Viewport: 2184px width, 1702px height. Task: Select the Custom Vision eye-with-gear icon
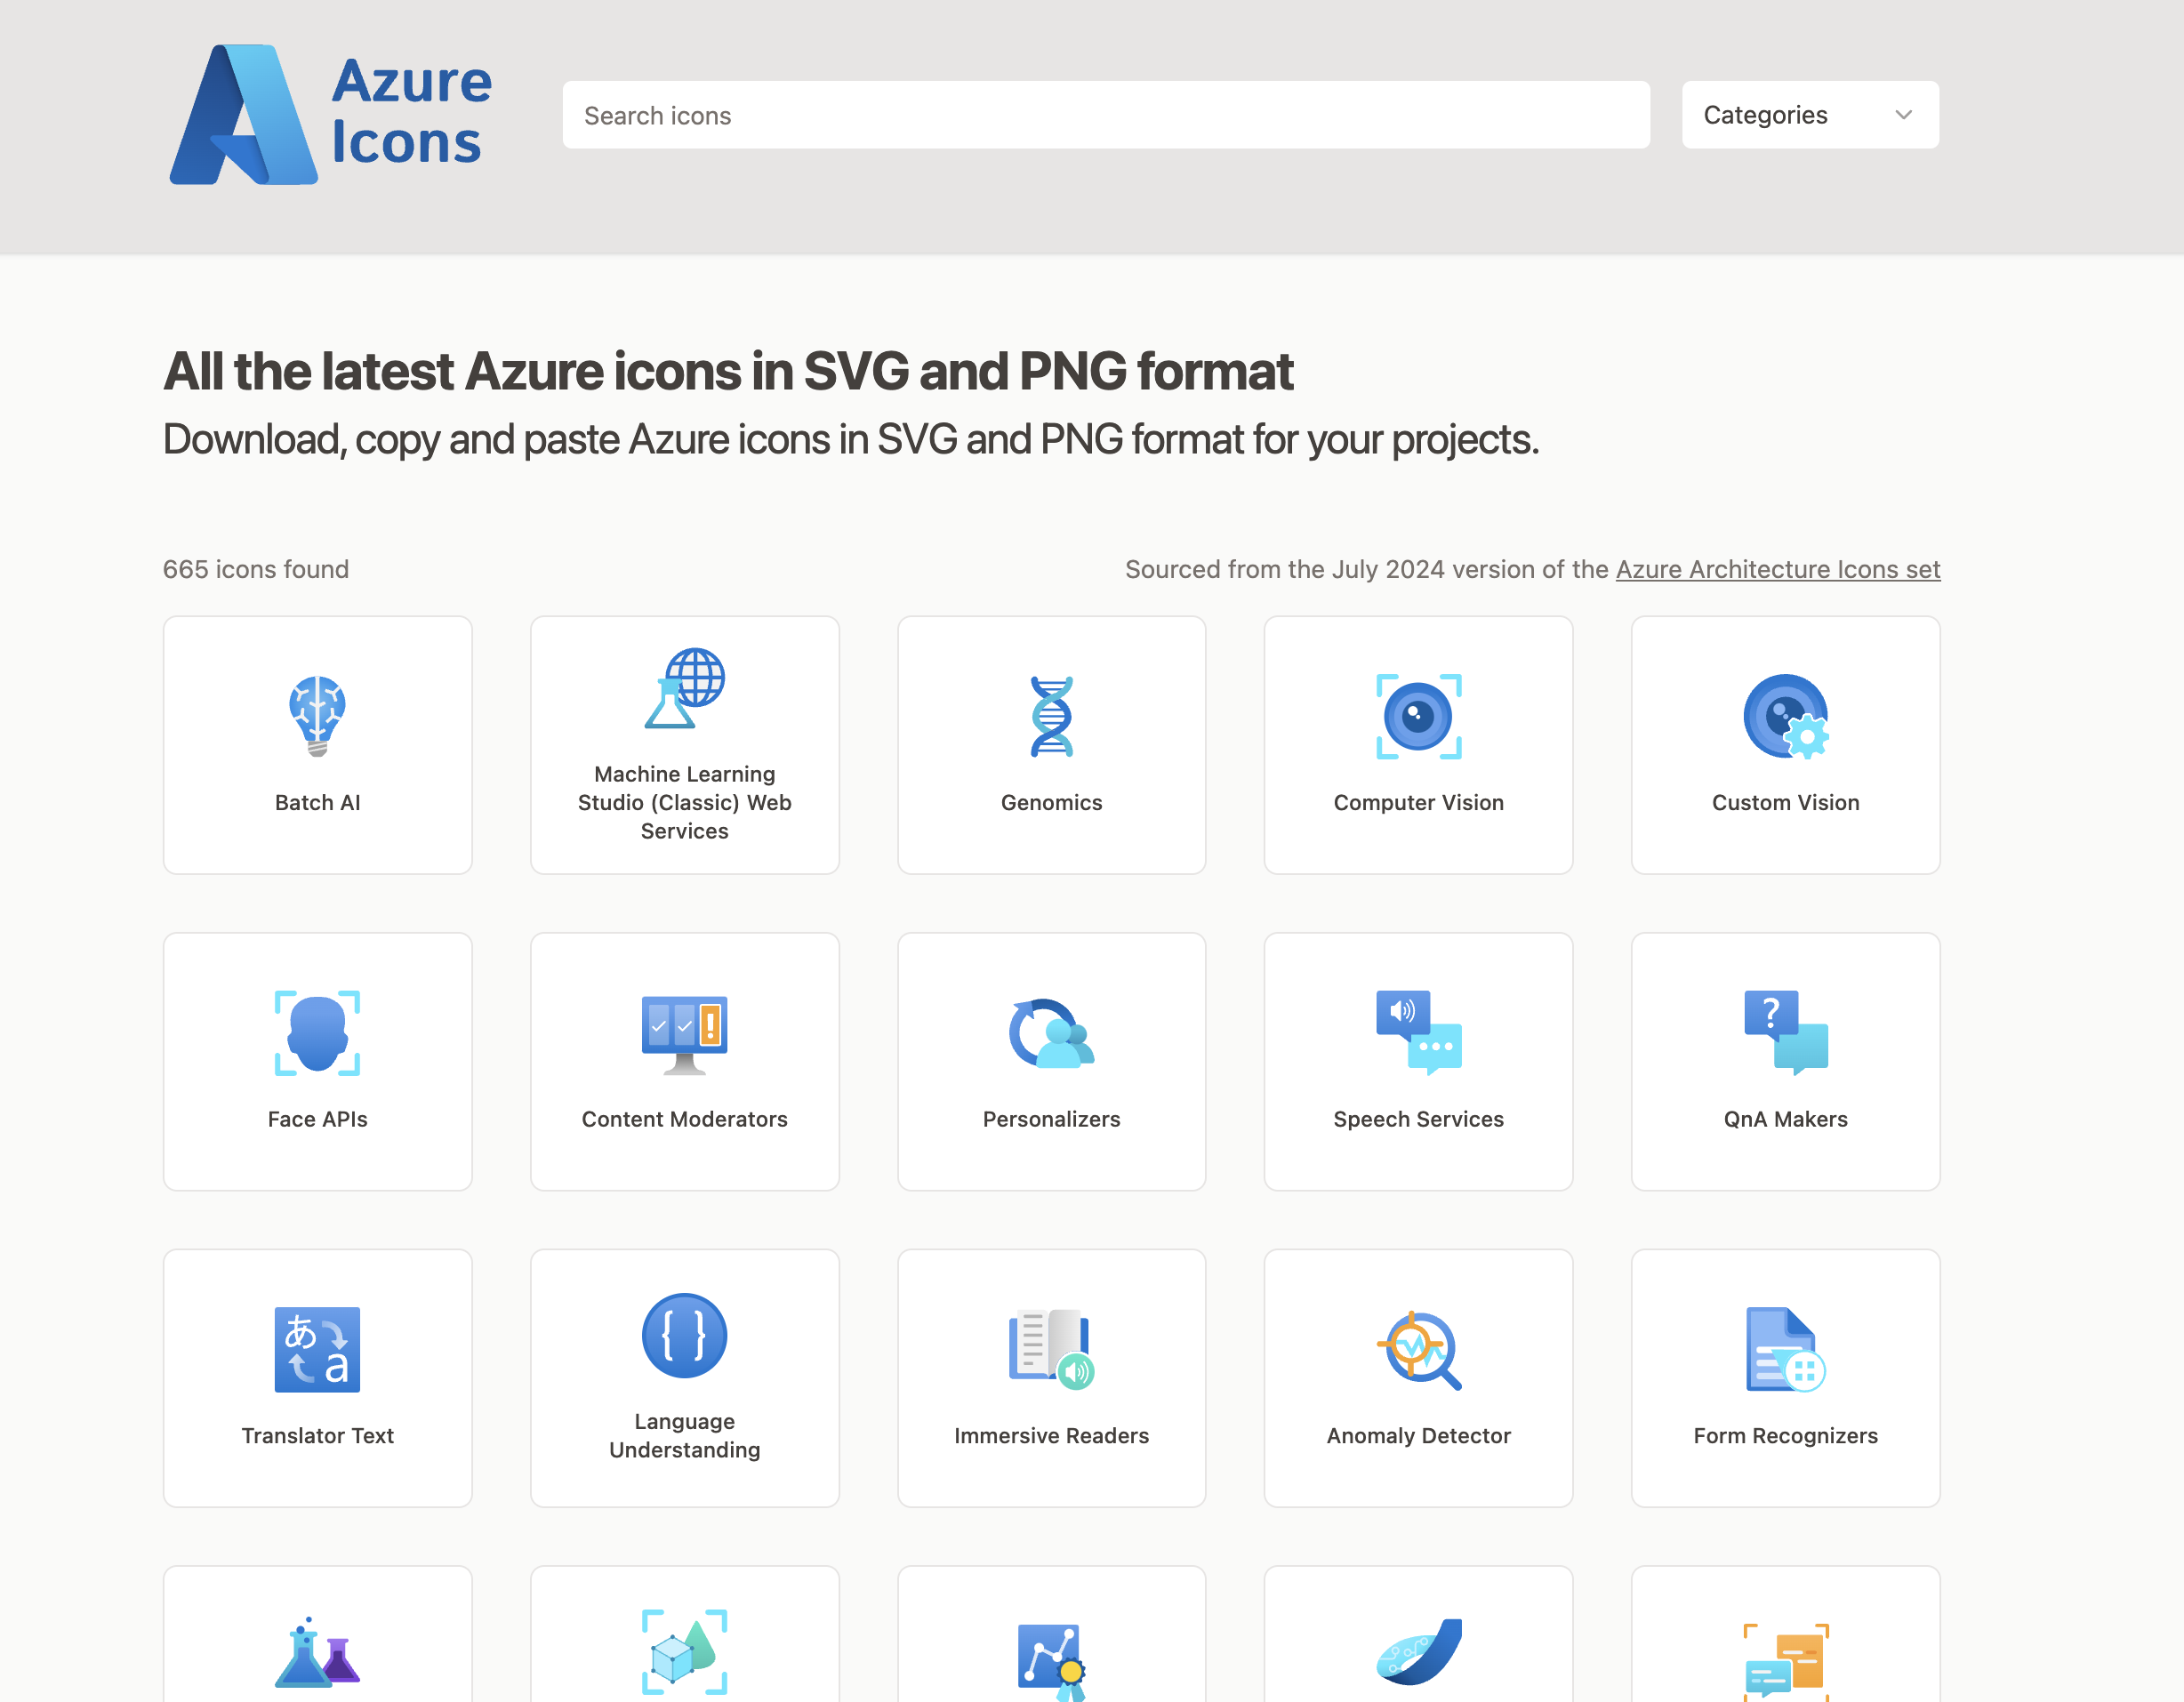(x=1785, y=716)
